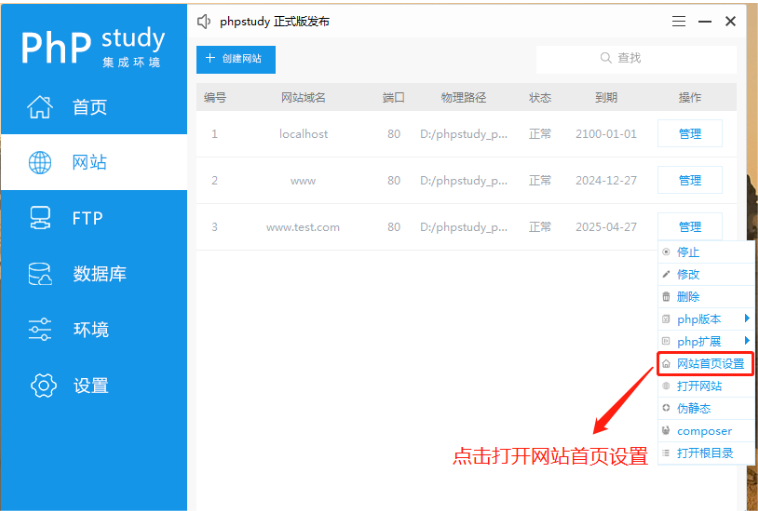Click the sliders icon next to 环境
The height and width of the screenshot is (511, 758).
tap(40, 329)
